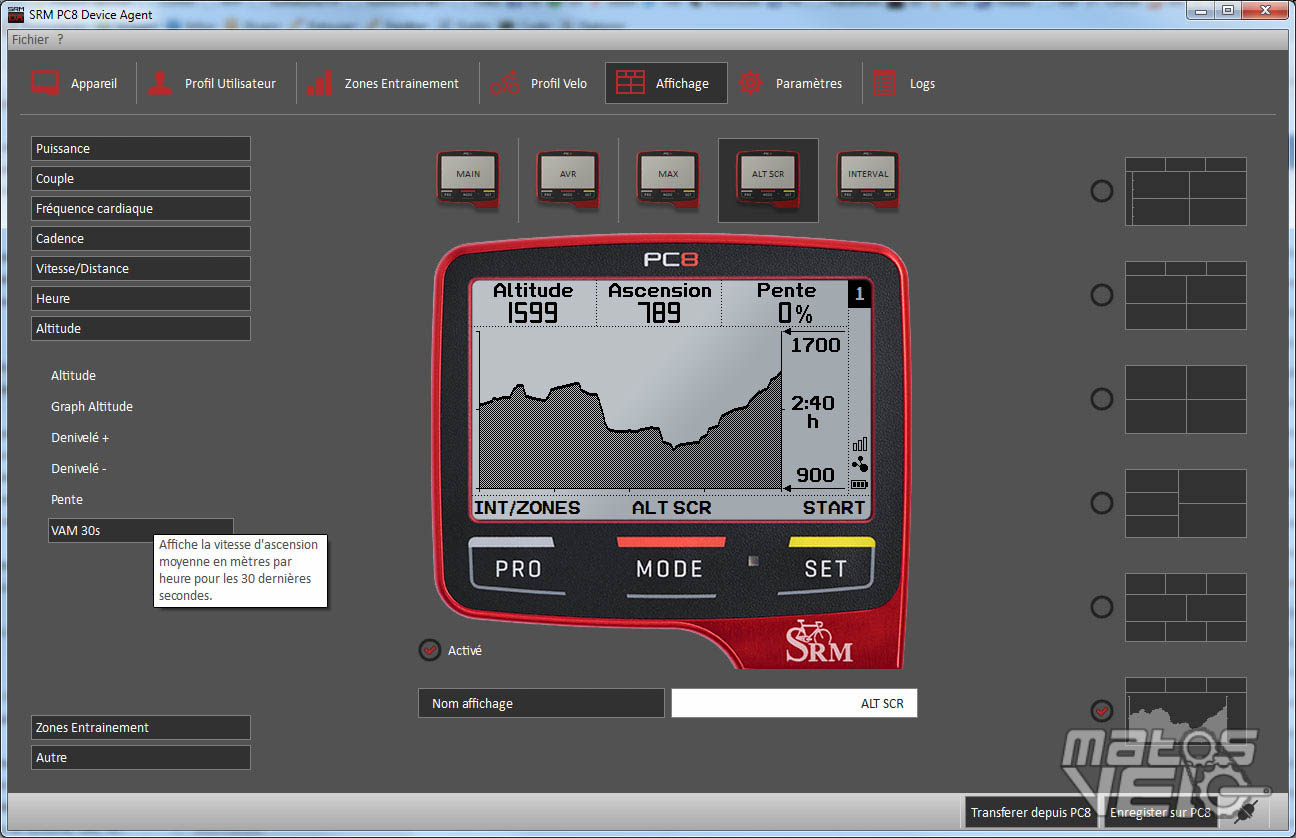Click the Altitude 1599 display field

(x=533, y=303)
